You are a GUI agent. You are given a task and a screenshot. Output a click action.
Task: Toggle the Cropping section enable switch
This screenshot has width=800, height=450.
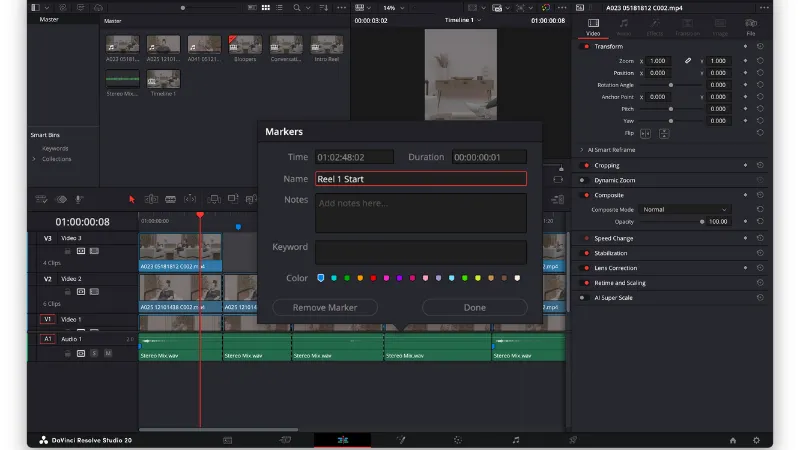coord(586,165)
